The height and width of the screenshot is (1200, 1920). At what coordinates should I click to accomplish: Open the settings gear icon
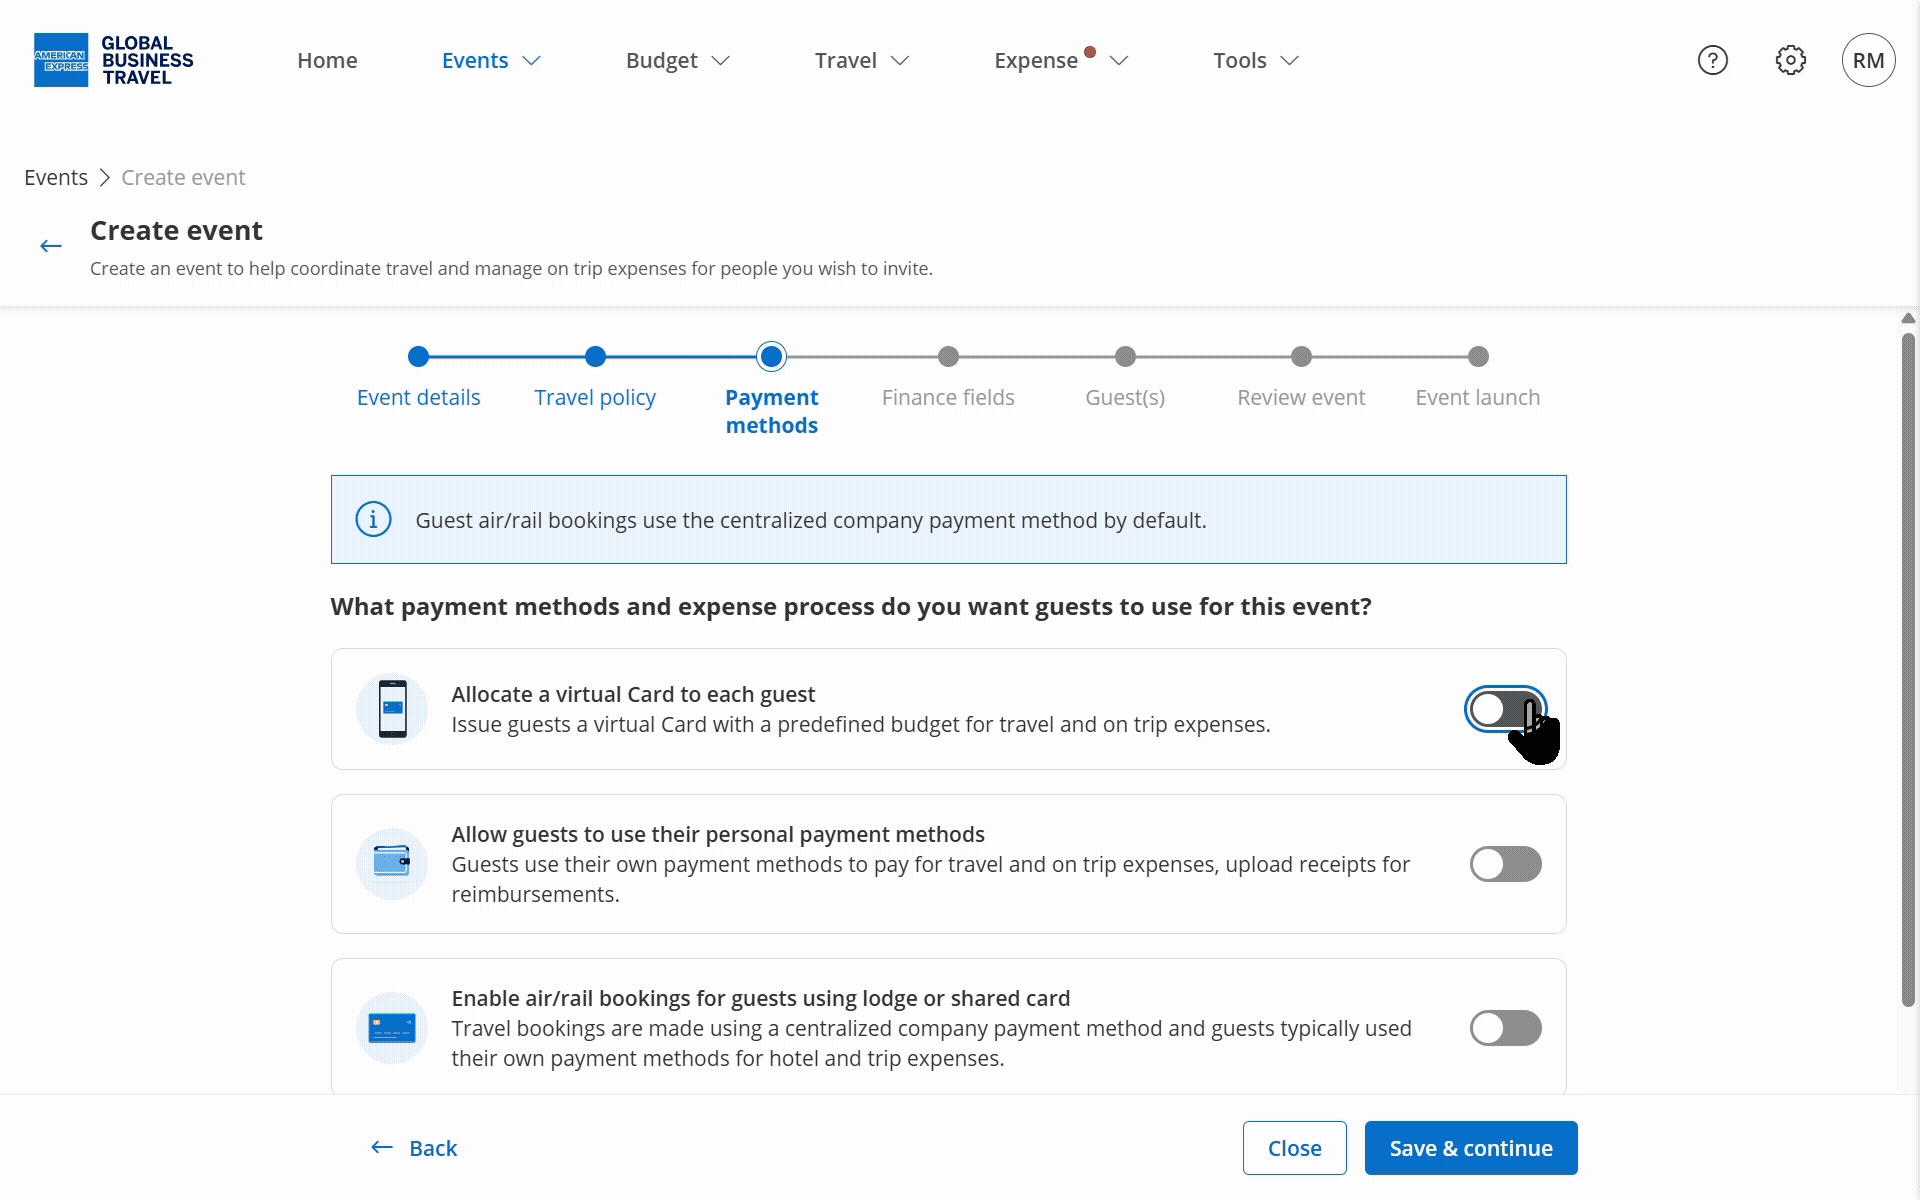(x=1790, y=60)
